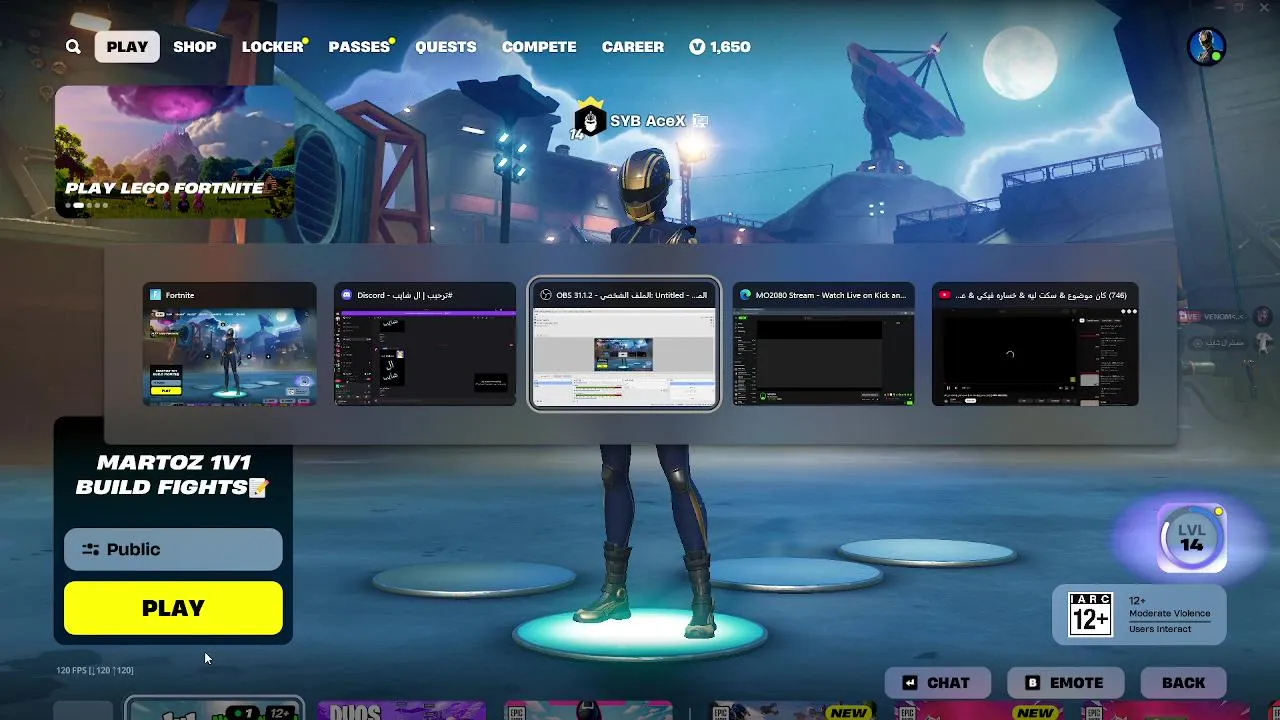Click the BACK button

tap(1183, 683)
